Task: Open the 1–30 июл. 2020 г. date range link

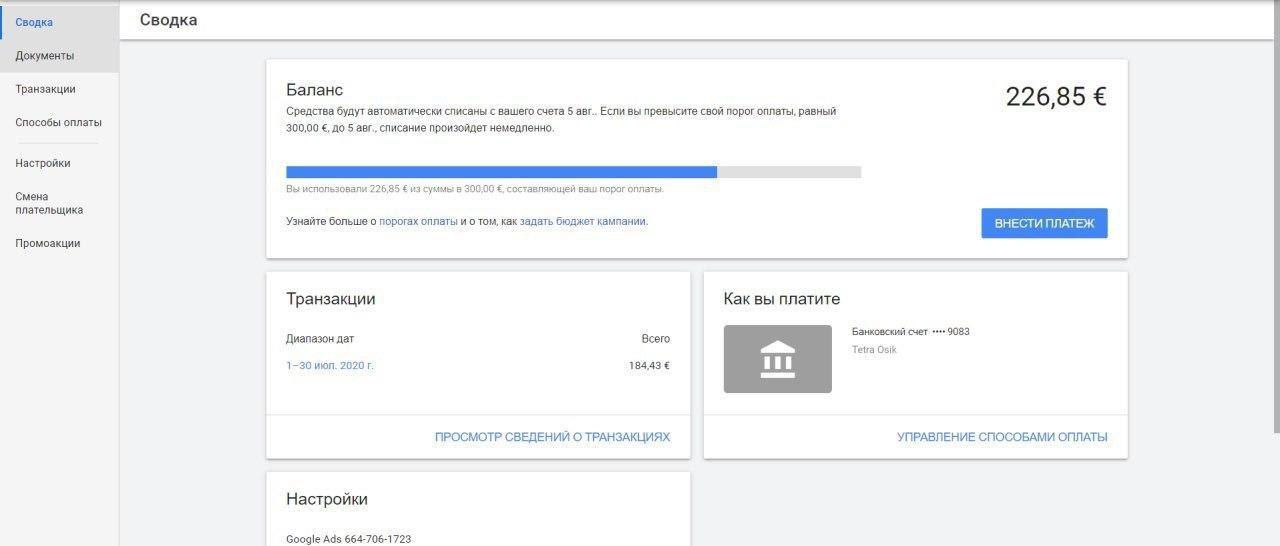Action: tap(330, 366)
